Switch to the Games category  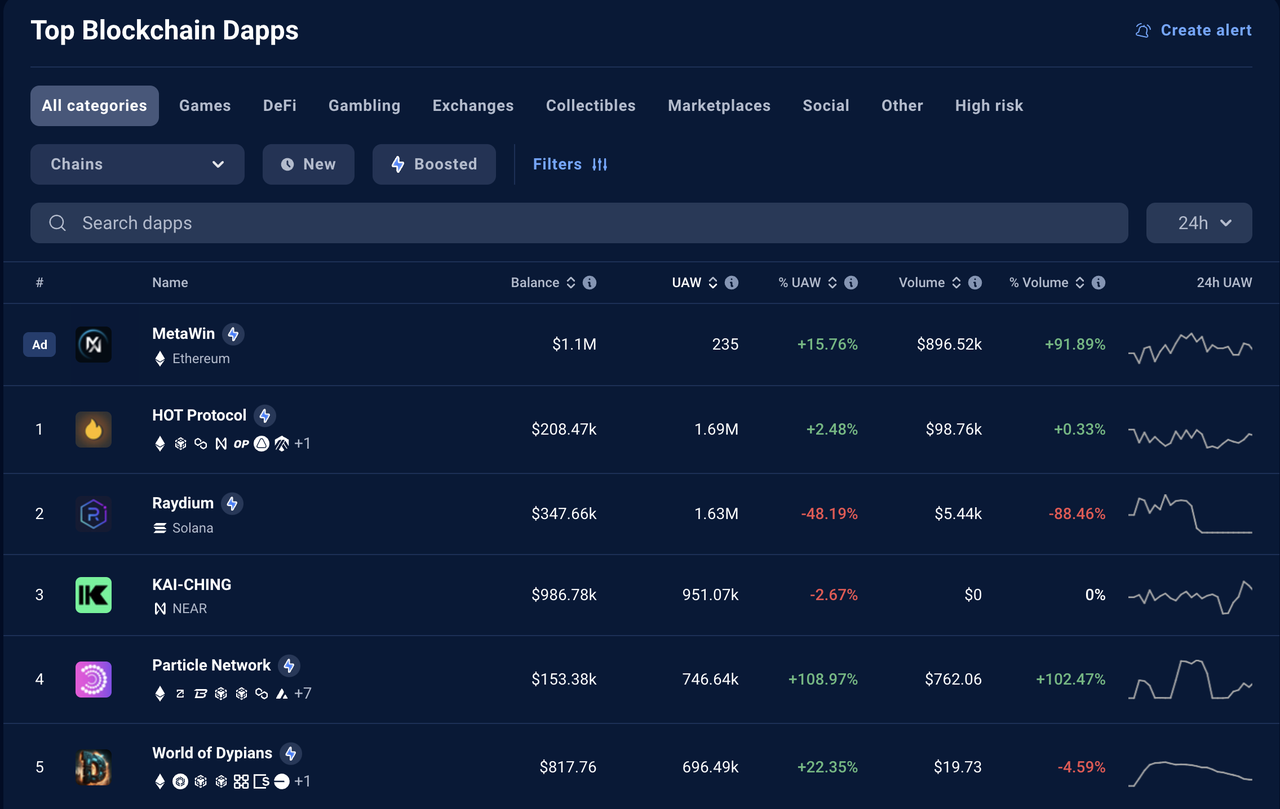(x=205, y=105)
